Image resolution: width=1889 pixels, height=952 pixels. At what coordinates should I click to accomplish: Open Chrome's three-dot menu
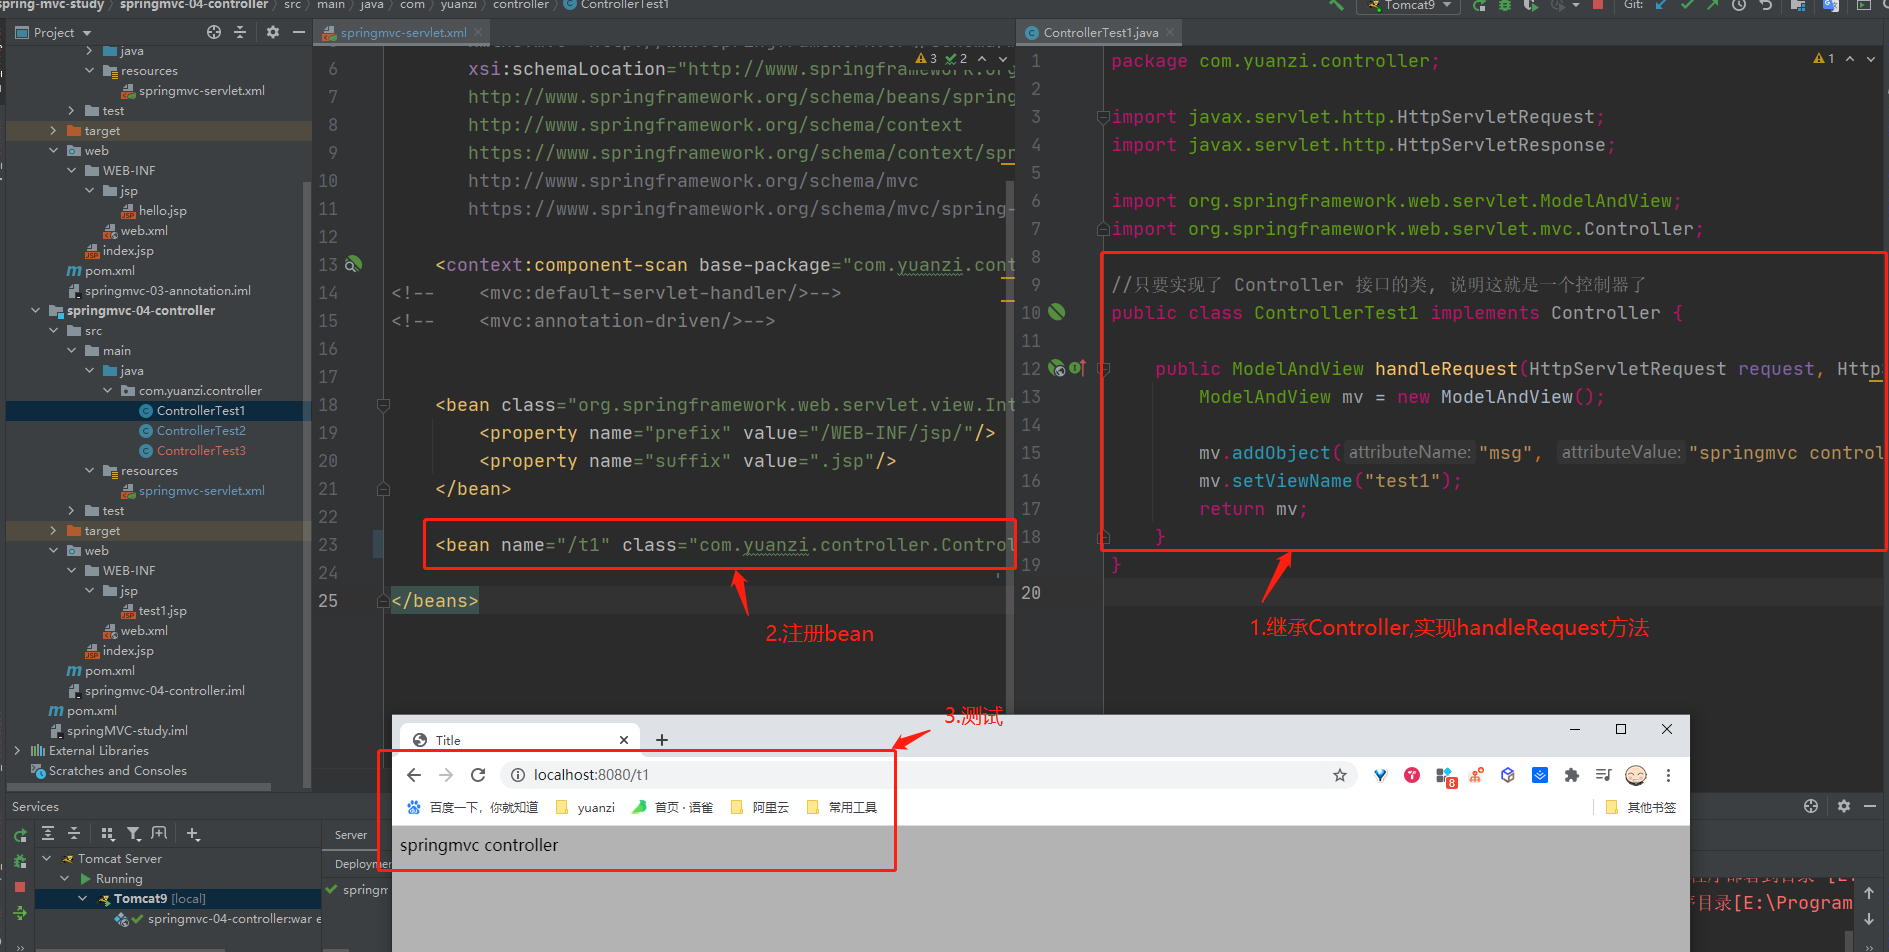pos(1668,775)
